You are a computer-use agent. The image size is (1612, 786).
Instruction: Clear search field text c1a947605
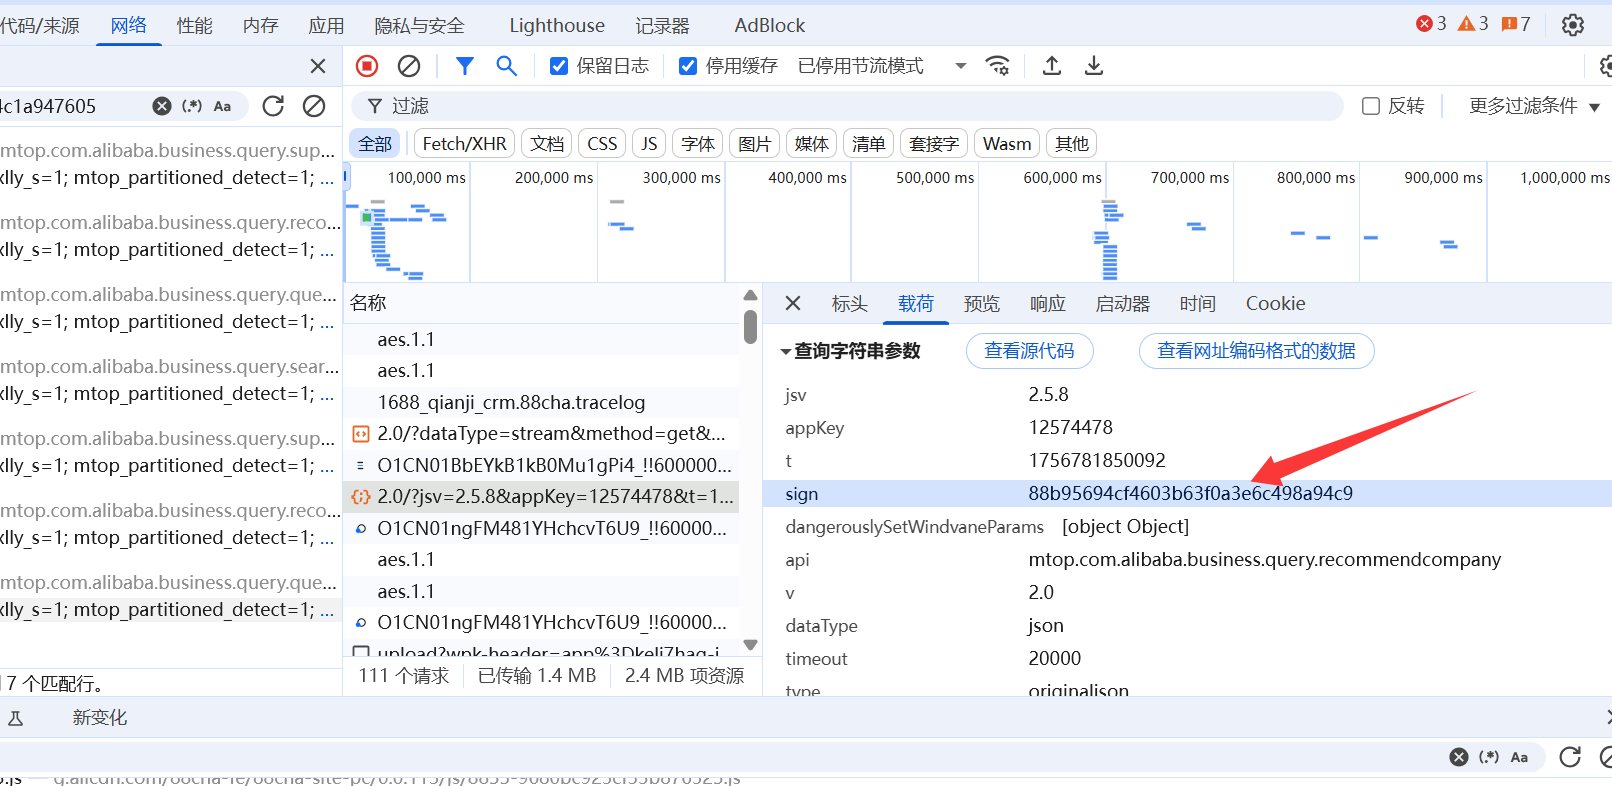[161, 106]
